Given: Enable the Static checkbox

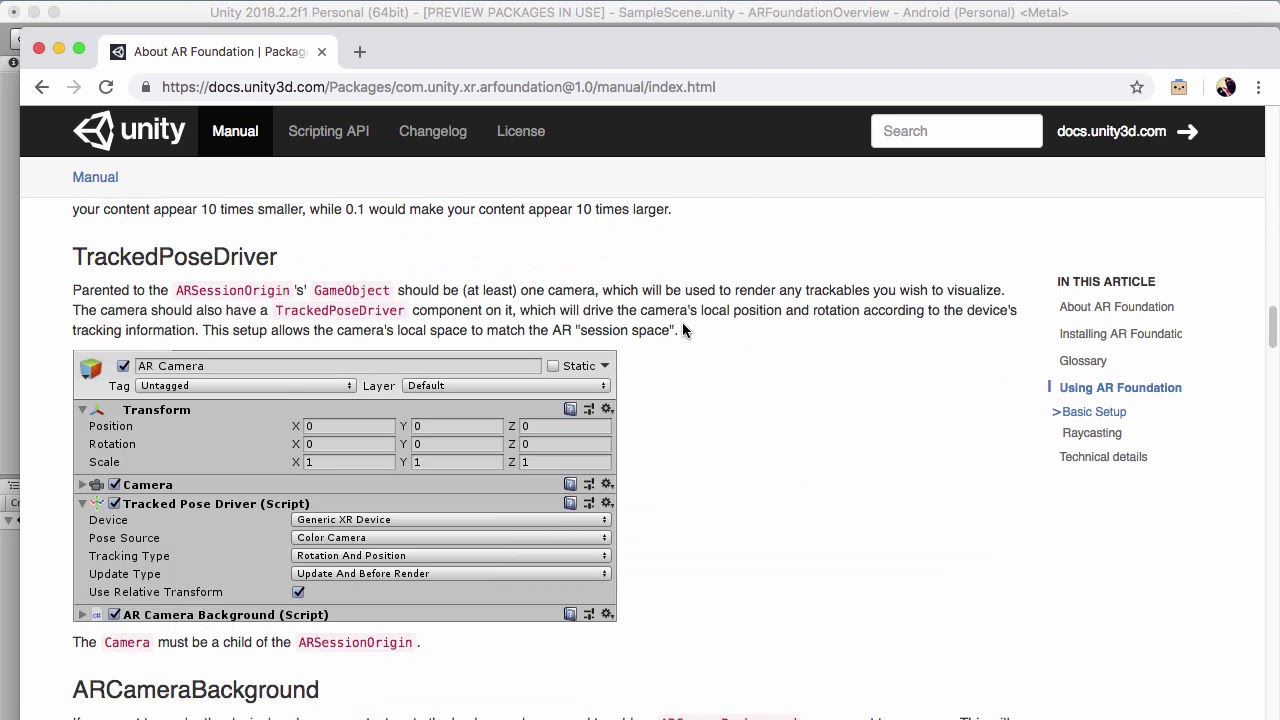Looking at the screenshot, I should tap(553, 366).
